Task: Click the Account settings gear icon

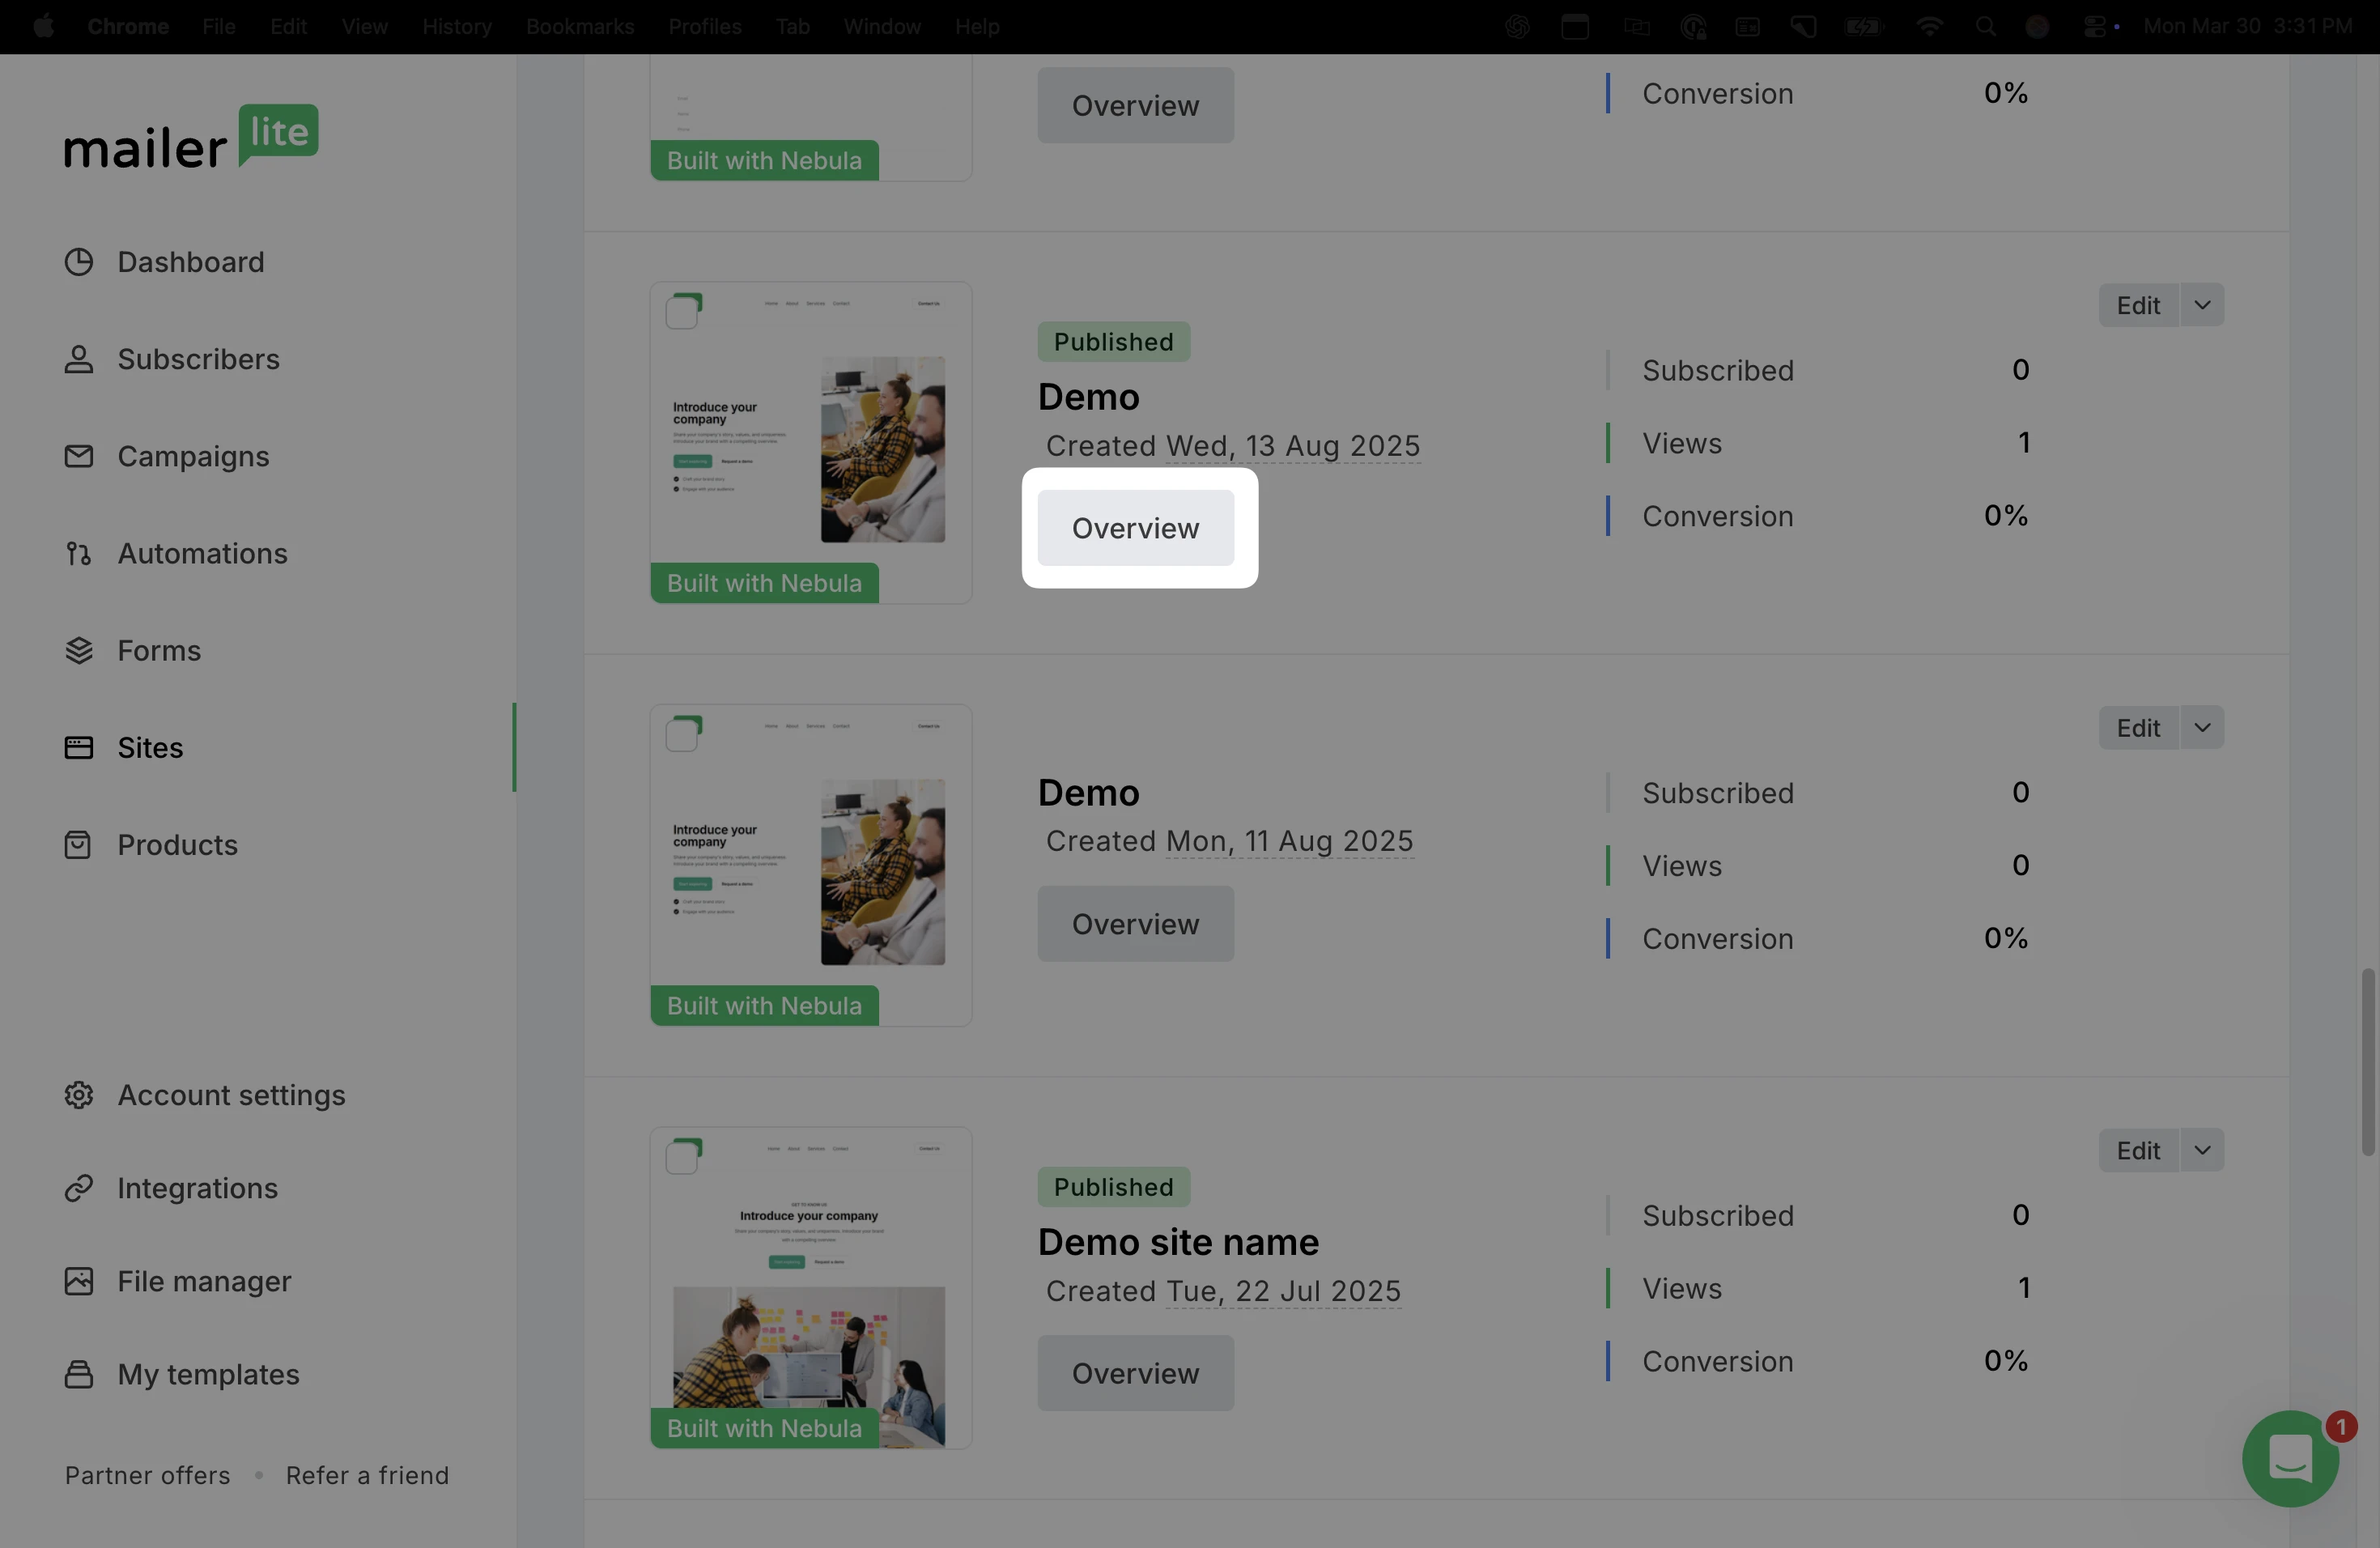Action: [79, 1095]
